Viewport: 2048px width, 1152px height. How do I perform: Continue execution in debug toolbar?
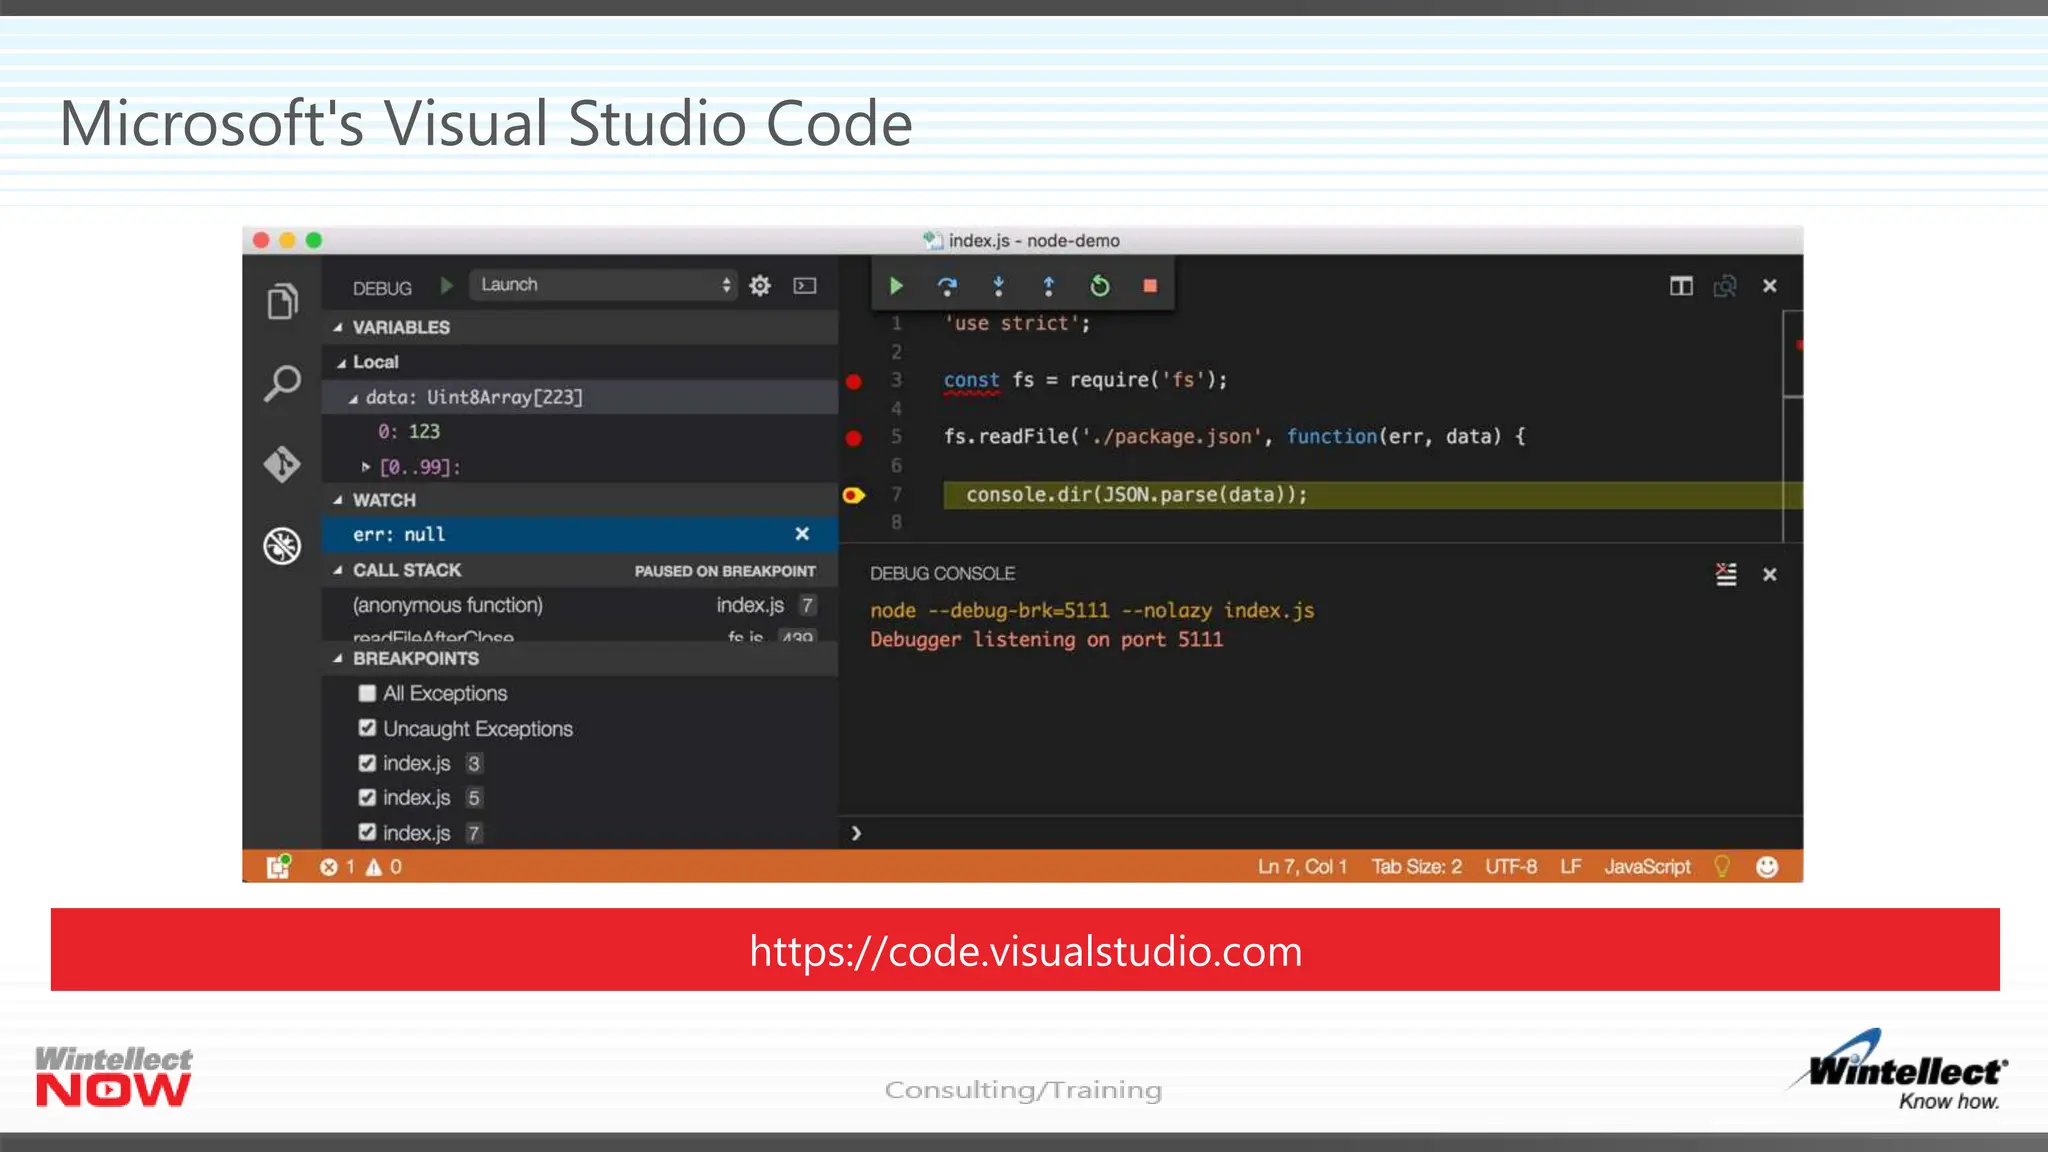[896, 286]
